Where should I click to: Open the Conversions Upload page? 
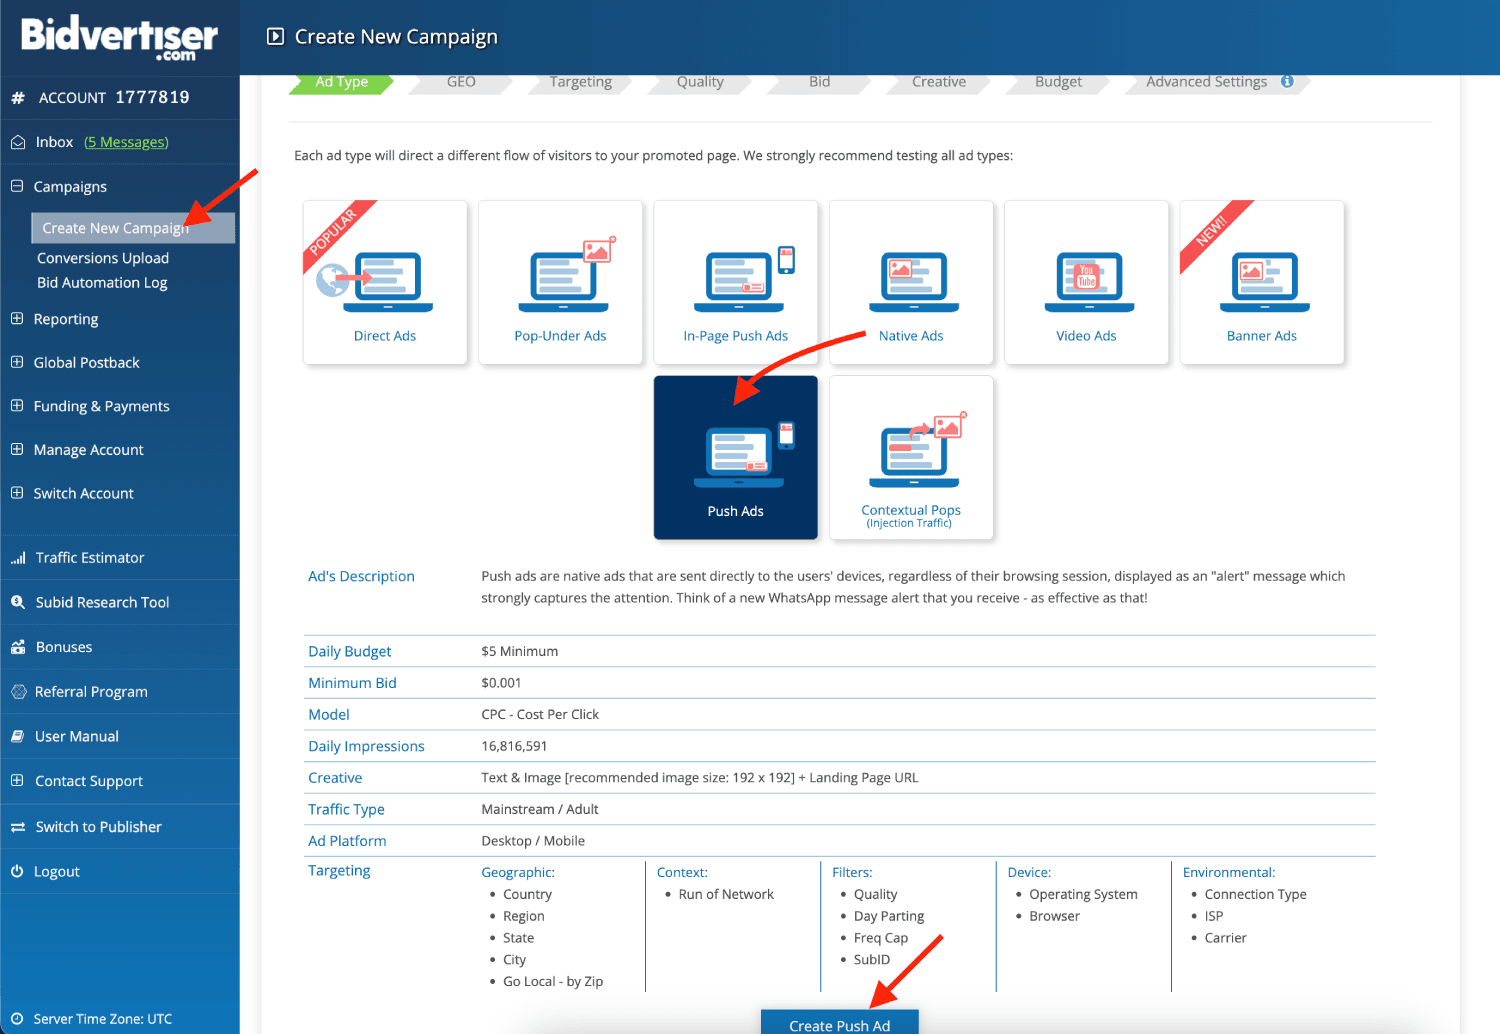(x=103, y=258)
